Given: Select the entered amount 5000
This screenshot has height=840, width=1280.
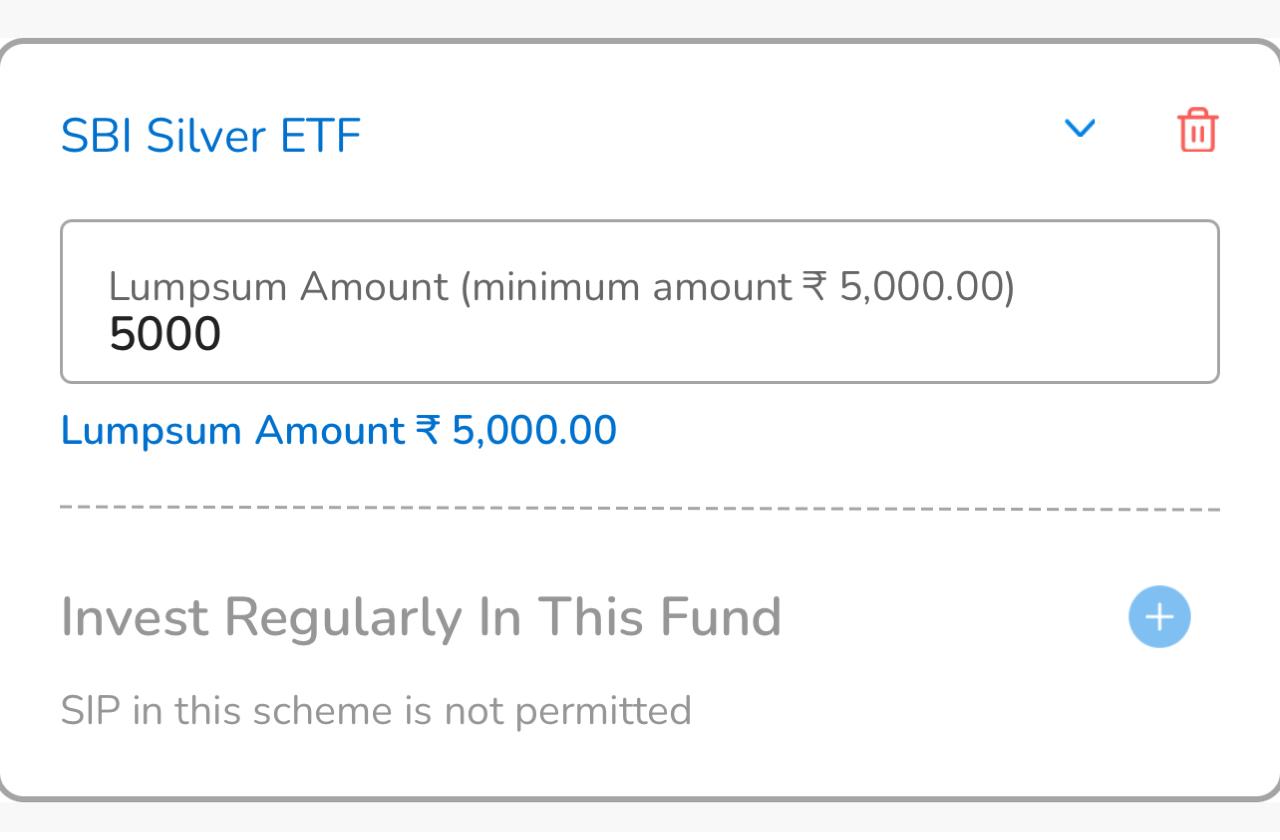Looking at the screenshot, I should click(x=166, y=333).
